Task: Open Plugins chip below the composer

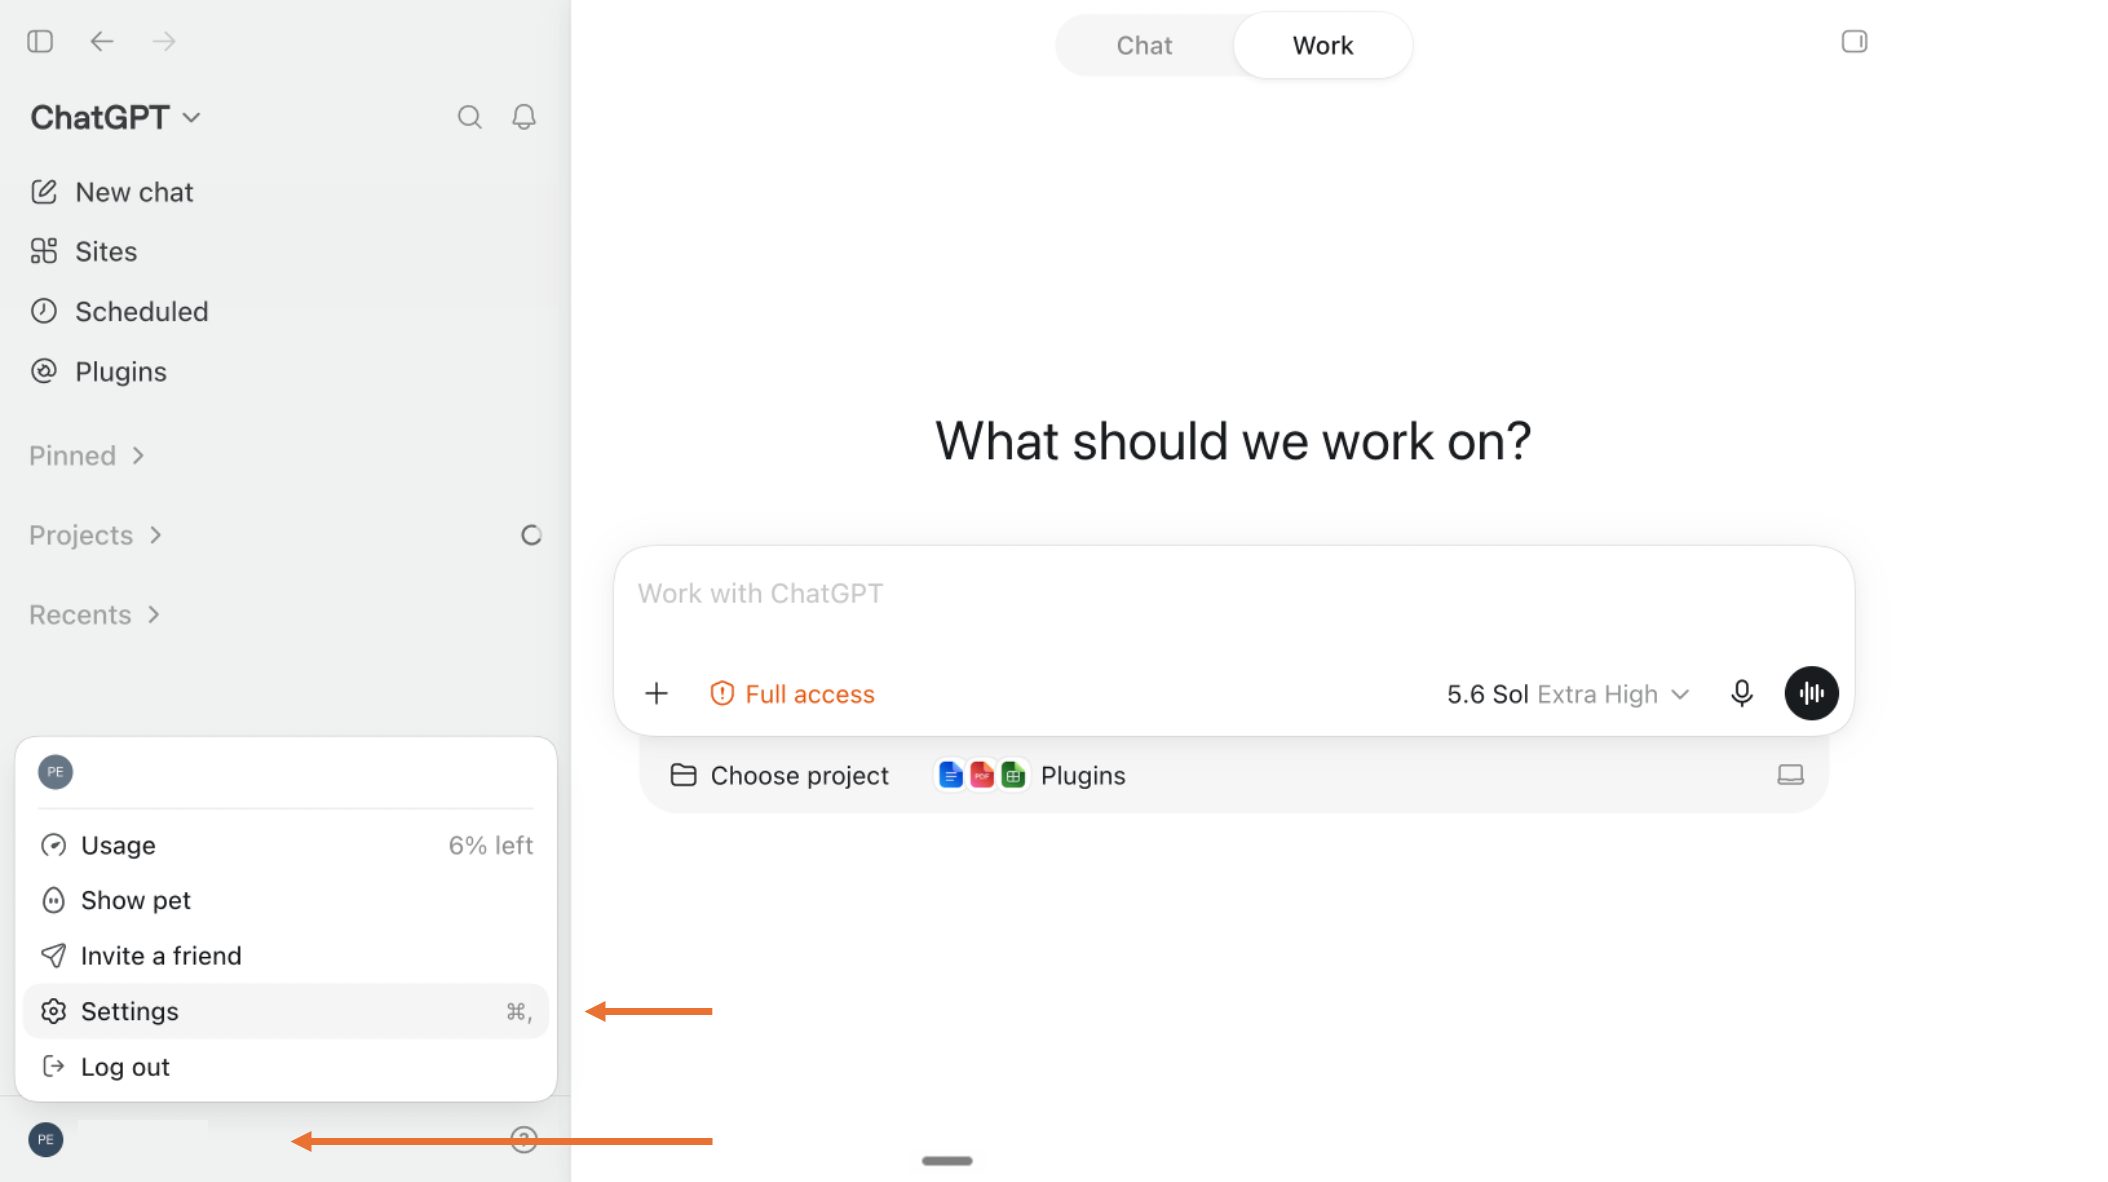Action: click(x=1032, y=775)
